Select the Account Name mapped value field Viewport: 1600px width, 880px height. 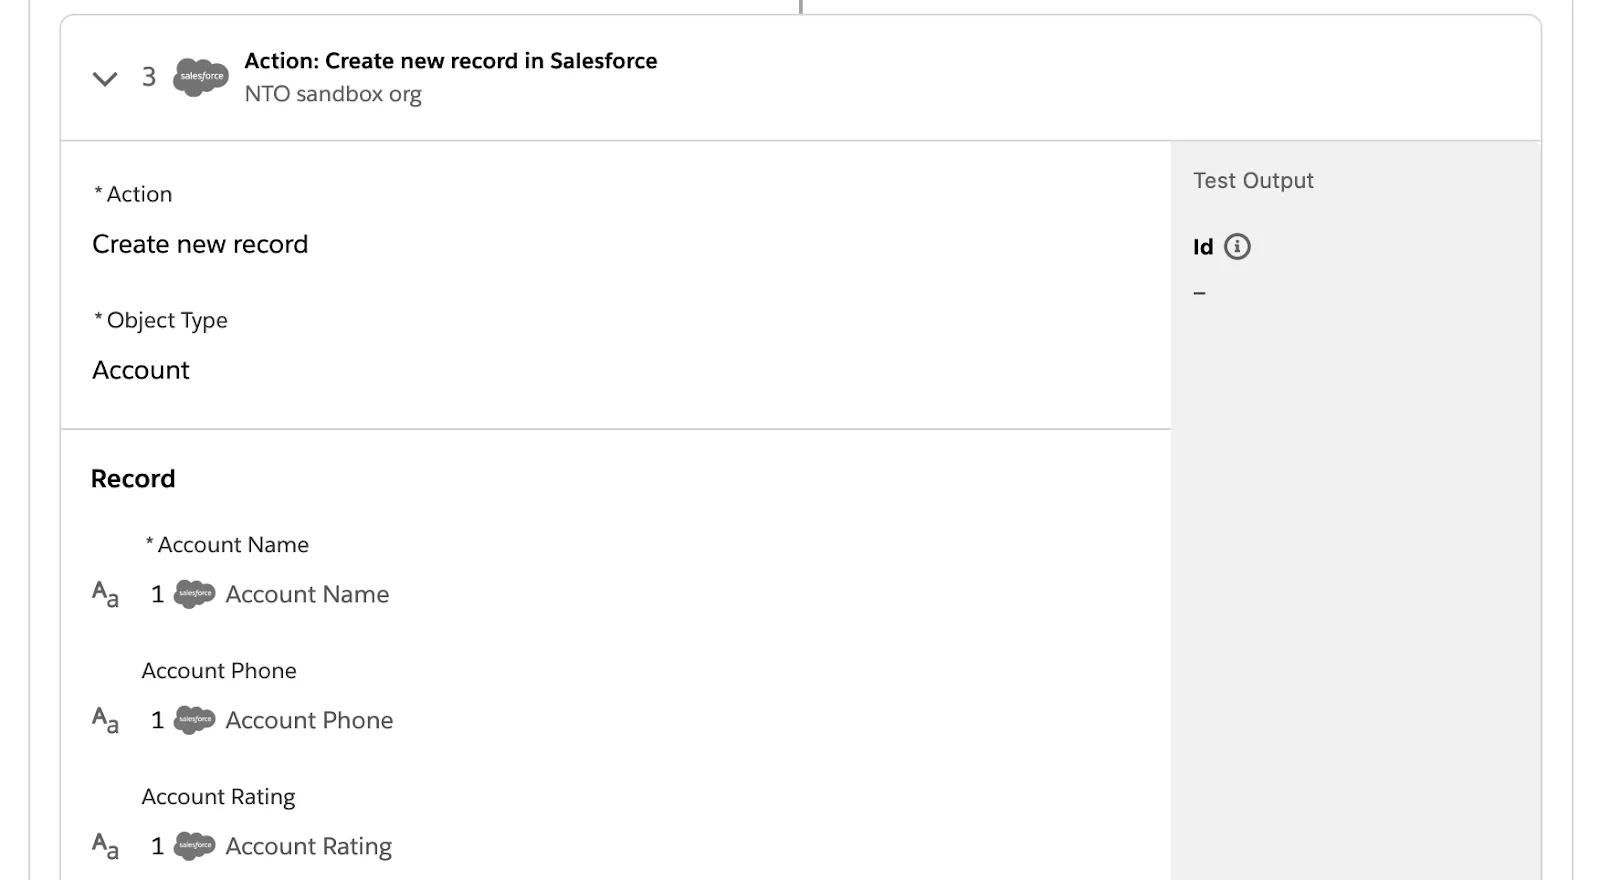click(270, 594)
